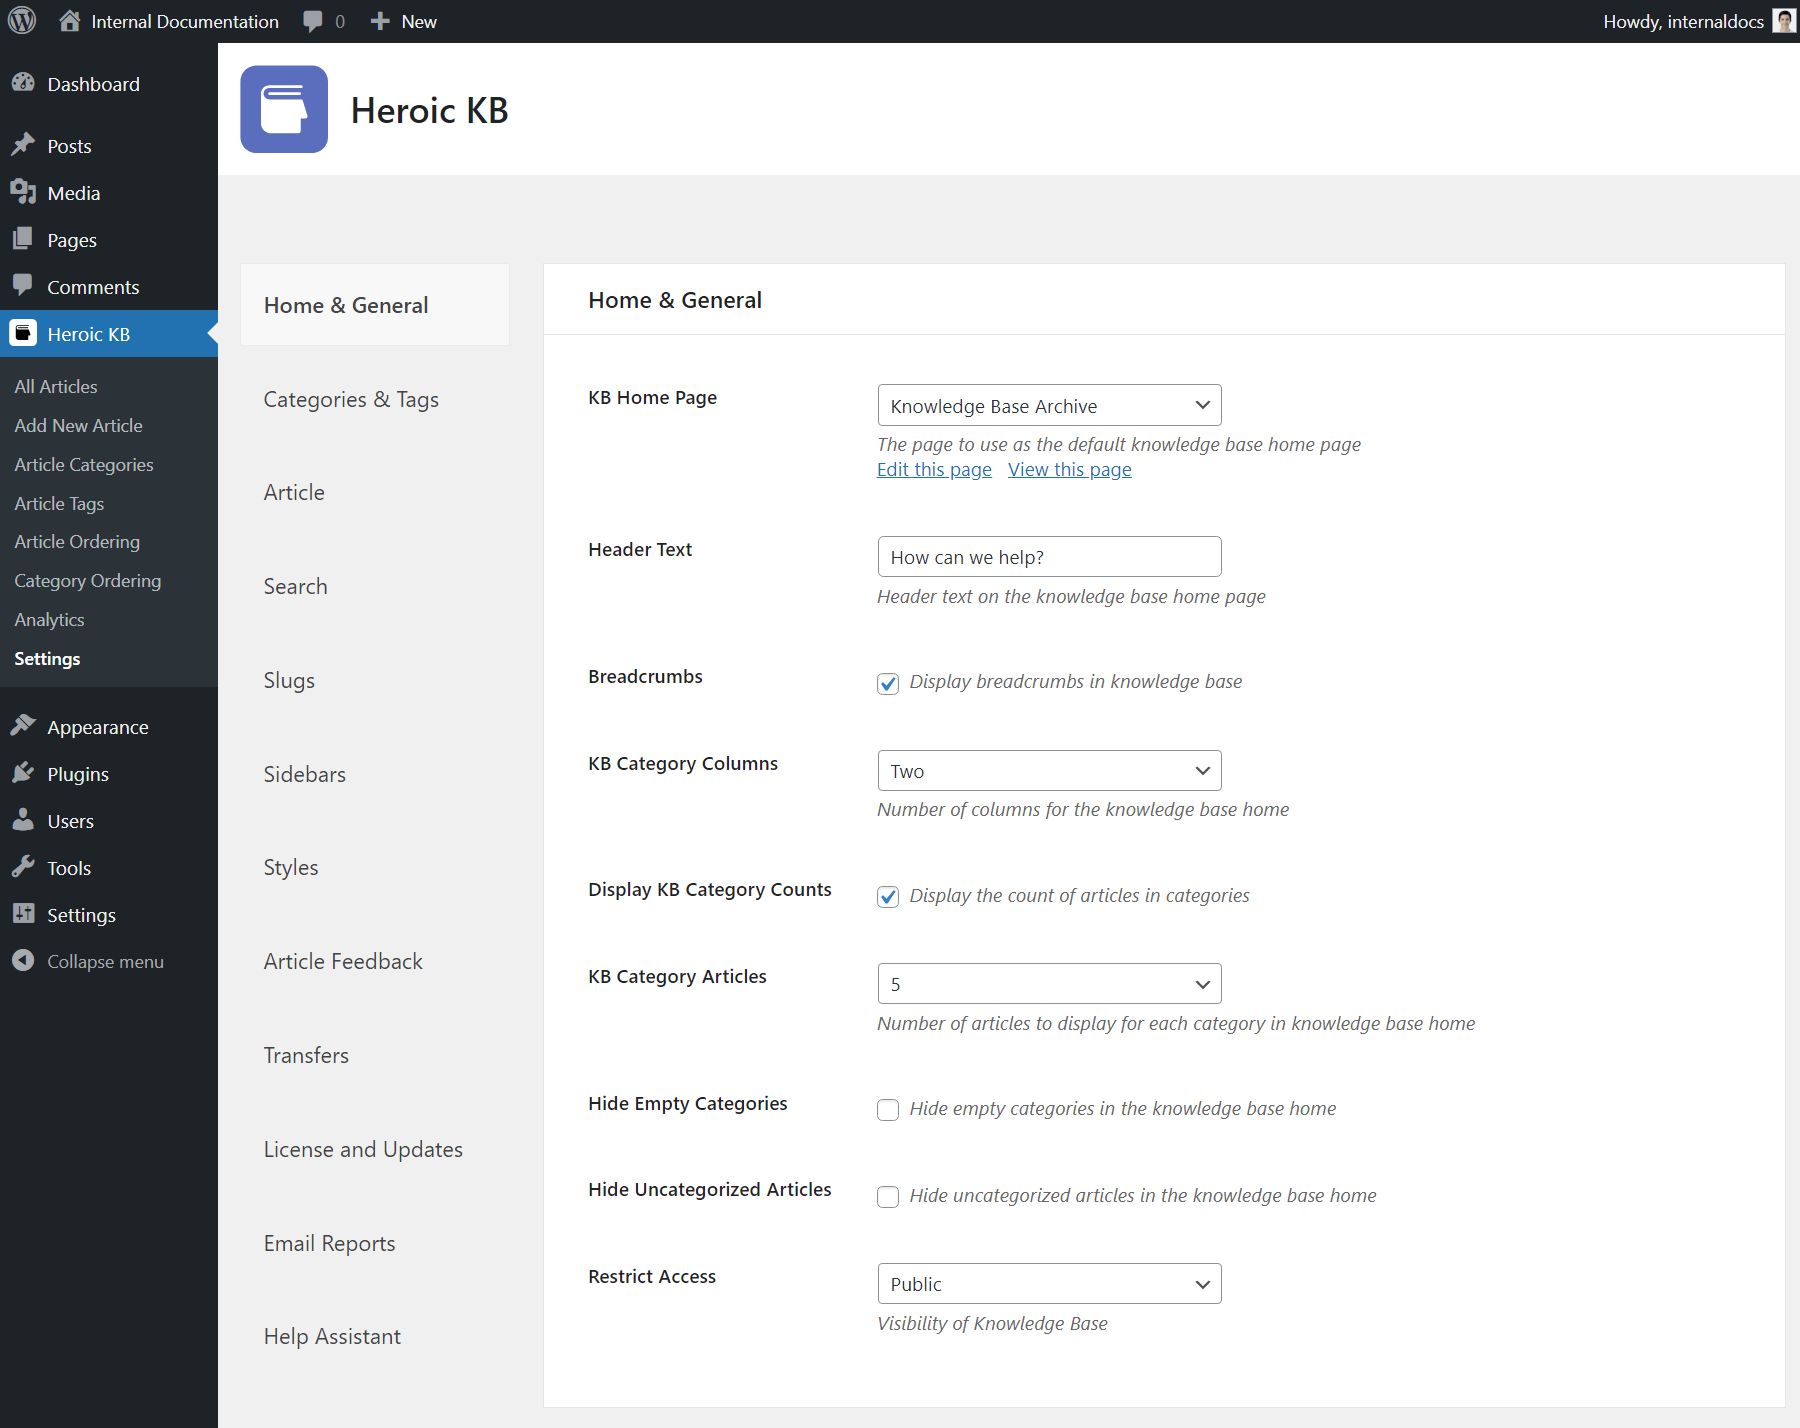Open the KB Home Page dropdown
Image resolution: width=1800 pixels, height=1428 pixels.
tap(1048, 405)
